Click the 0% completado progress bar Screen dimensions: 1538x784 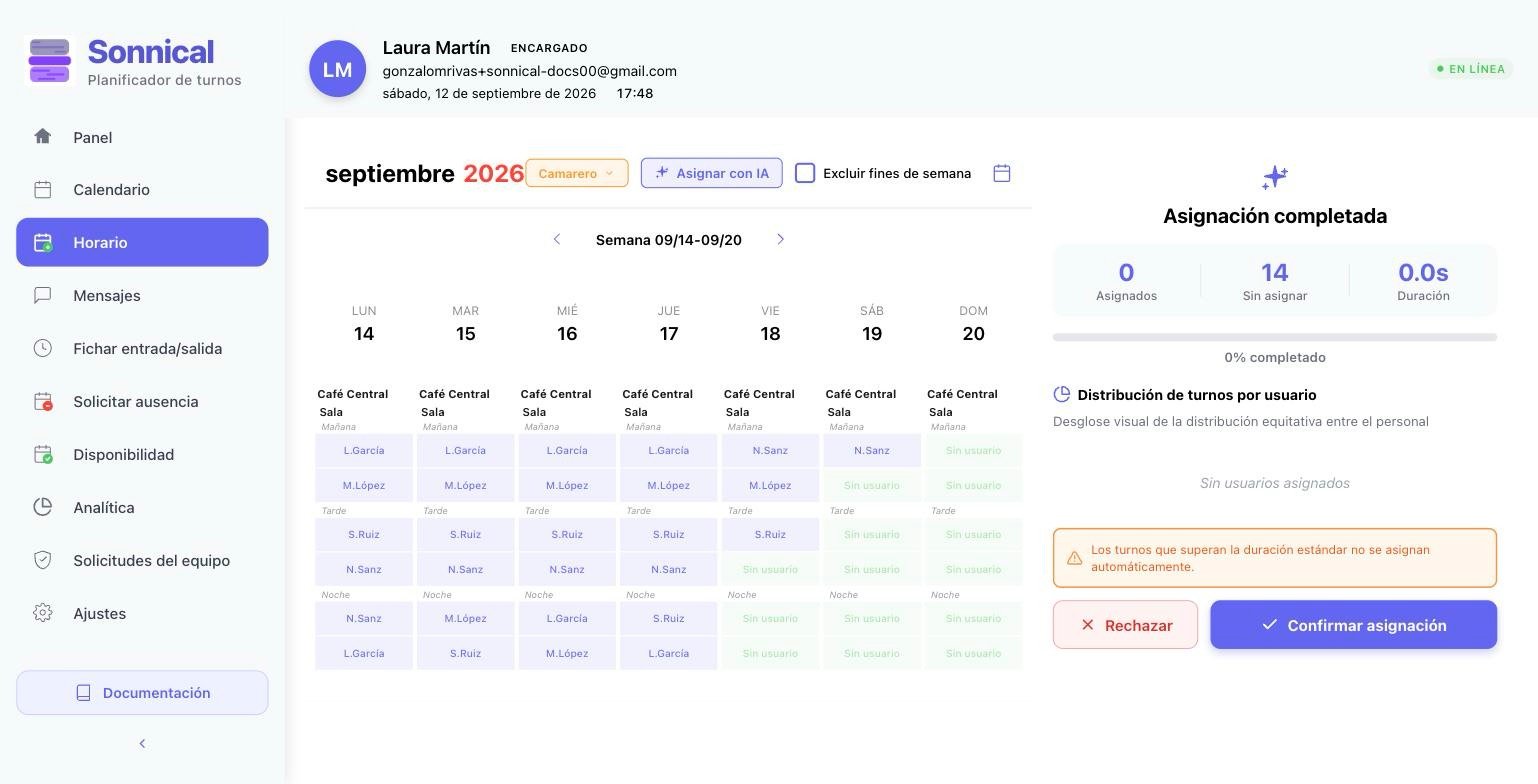point(1275,337)
